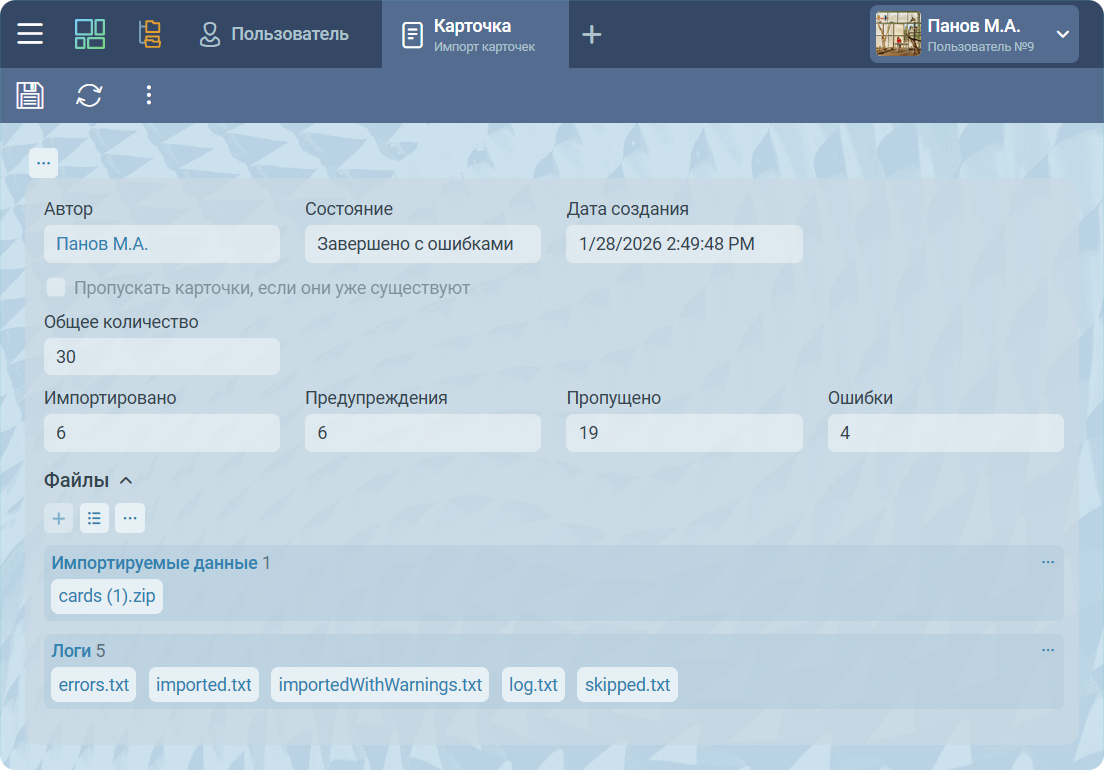
Task: Open the ellipsis menu for Логи group
Action: coord(1047,650)
